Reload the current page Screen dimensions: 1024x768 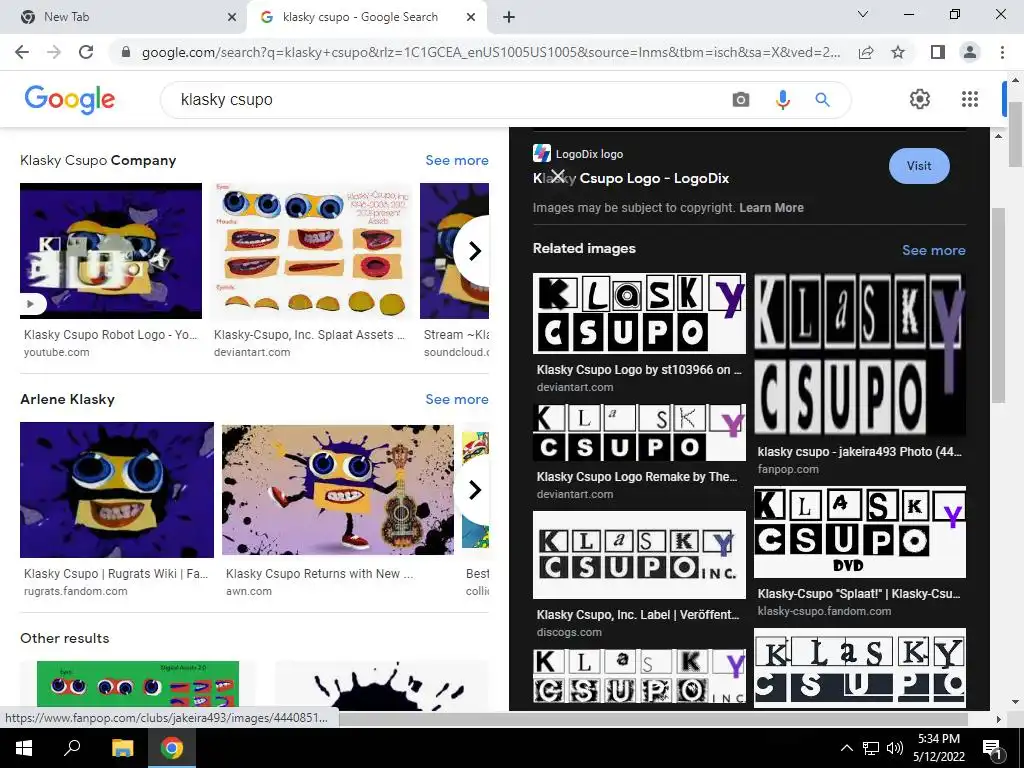coord(86,52)
